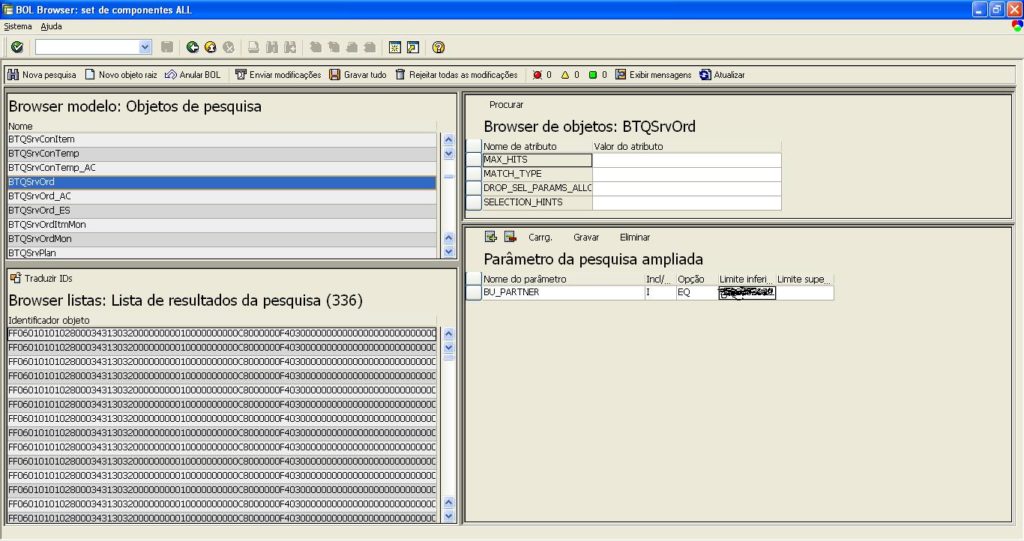Click the green checkmark Enter icon
Screen dimensions: 1024x541
[x=17, y=47]
